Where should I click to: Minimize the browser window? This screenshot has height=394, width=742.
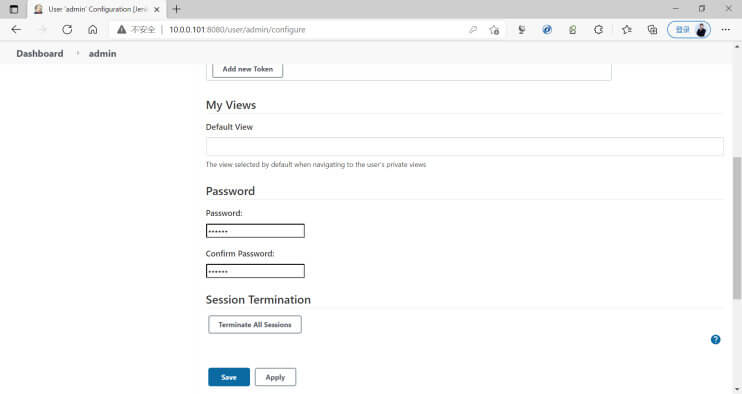pos(676,9)
